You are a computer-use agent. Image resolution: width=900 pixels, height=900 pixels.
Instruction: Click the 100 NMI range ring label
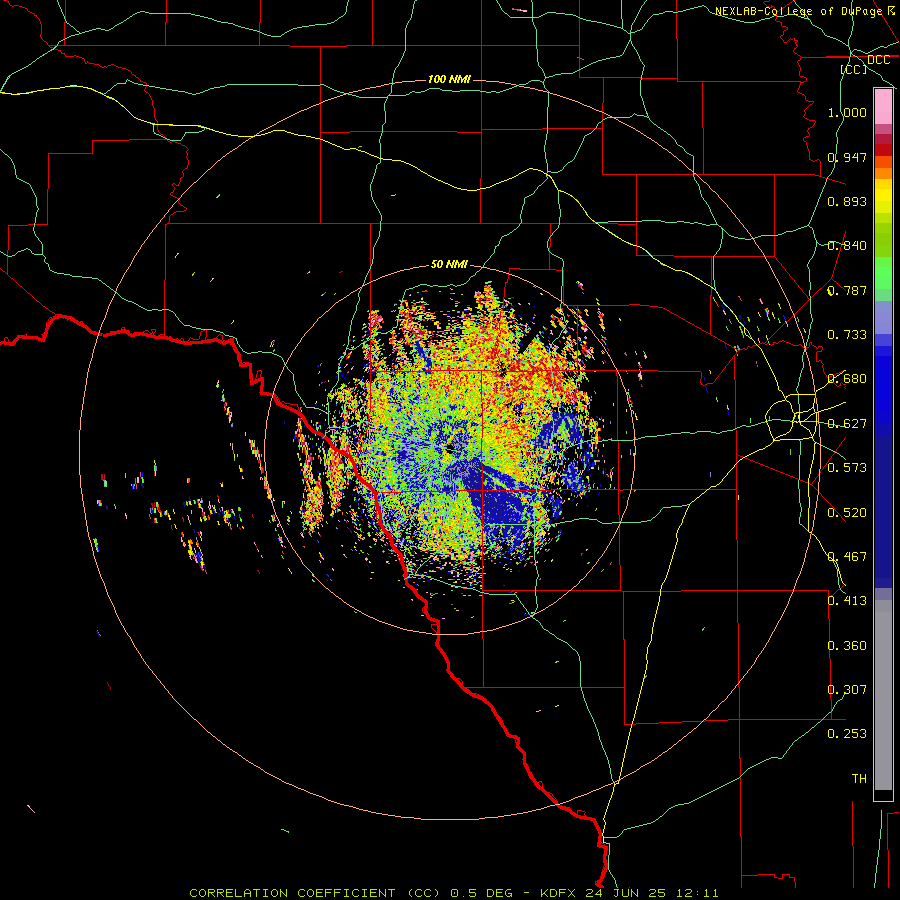click(449, 79)
